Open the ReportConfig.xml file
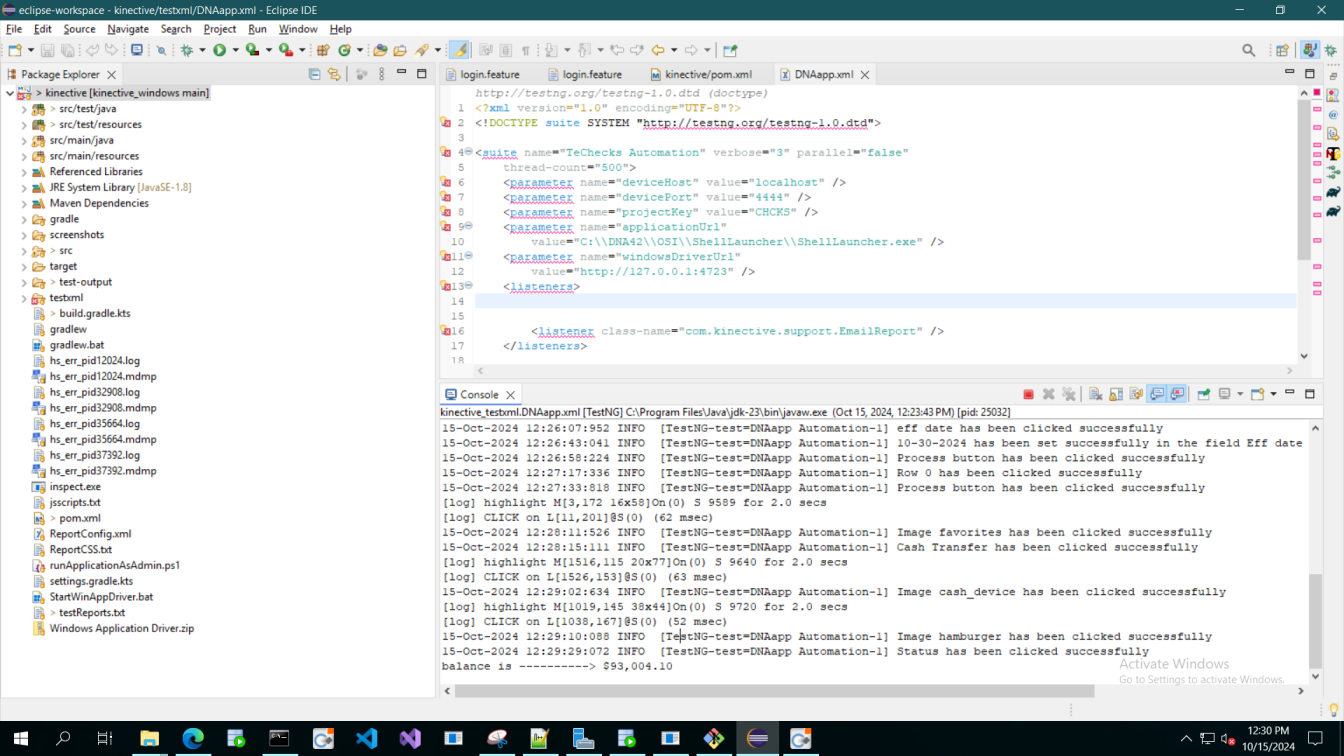 (90, 534)
